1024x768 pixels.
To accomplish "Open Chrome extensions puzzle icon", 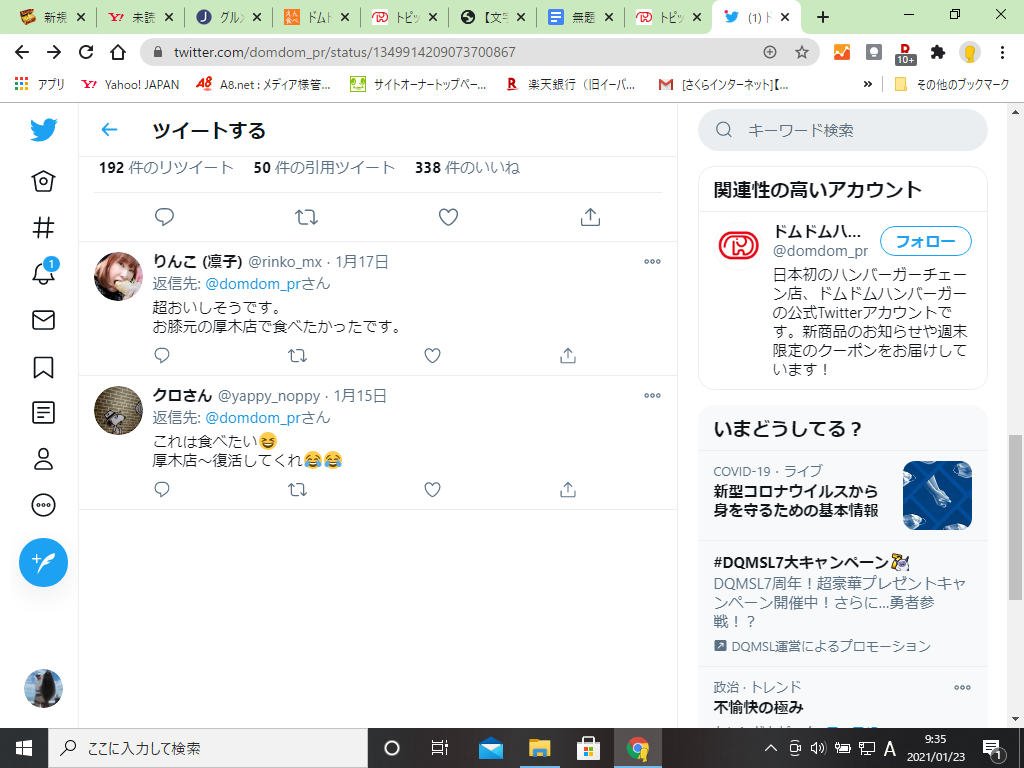I will click(x=938, y=52).
